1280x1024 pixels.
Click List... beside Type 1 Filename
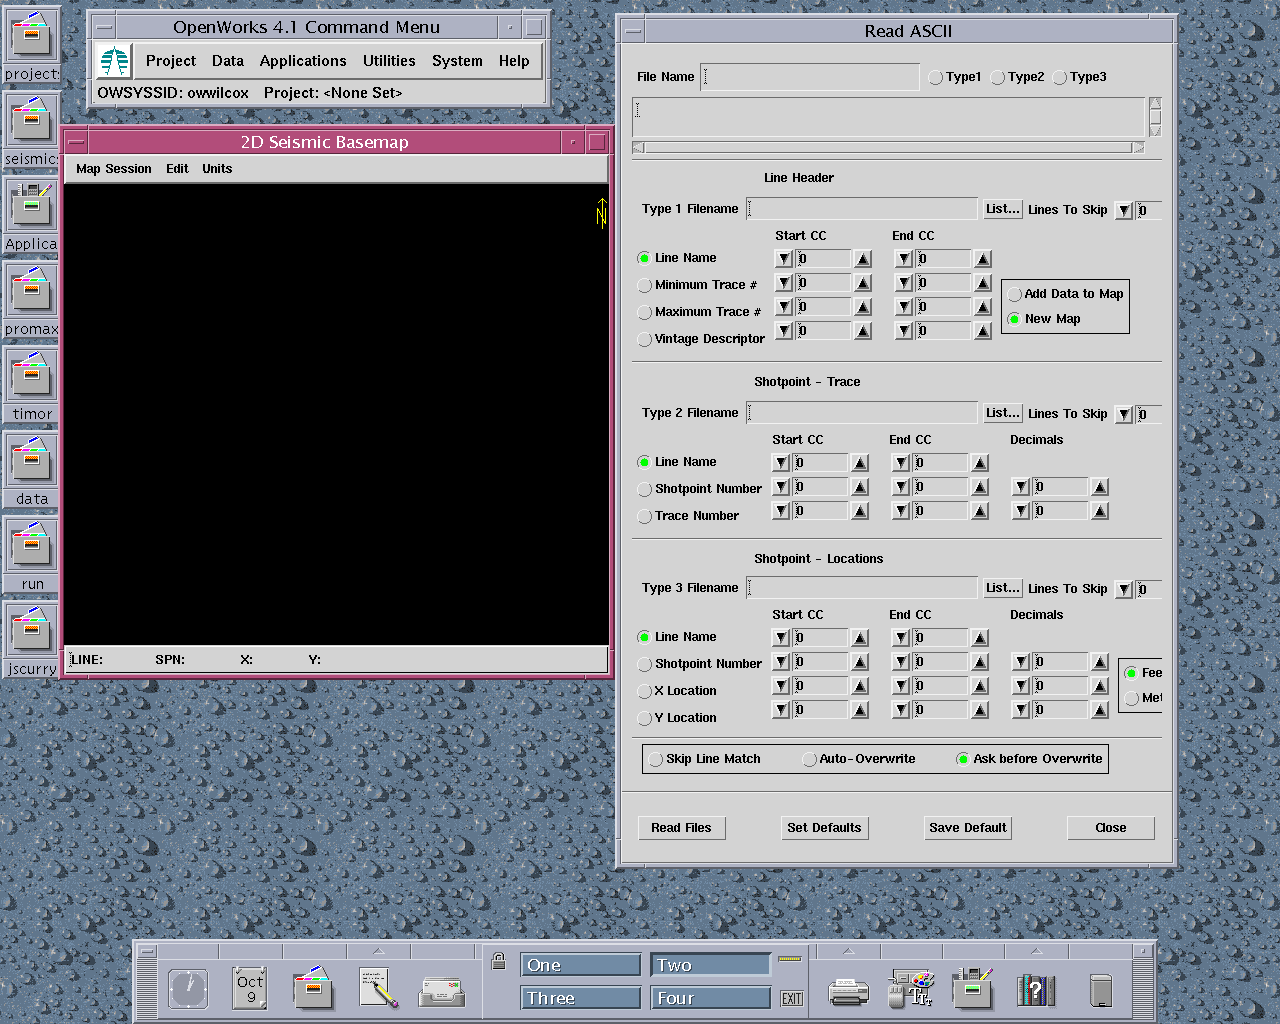click(x=1002, y=209)
